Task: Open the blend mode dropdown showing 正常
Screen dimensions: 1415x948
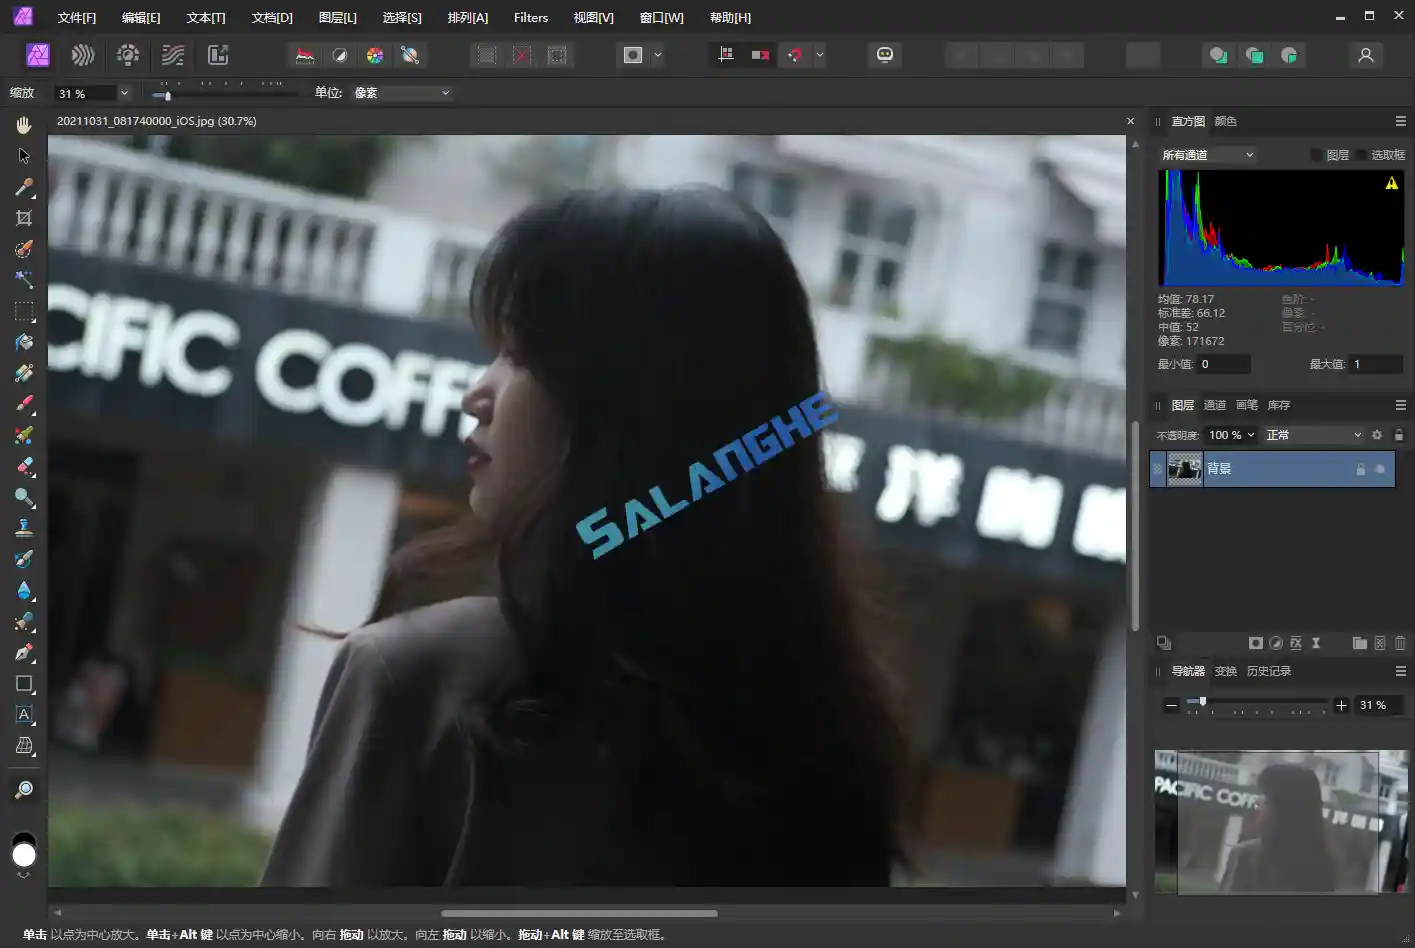Action: [x=1312, y=434]
